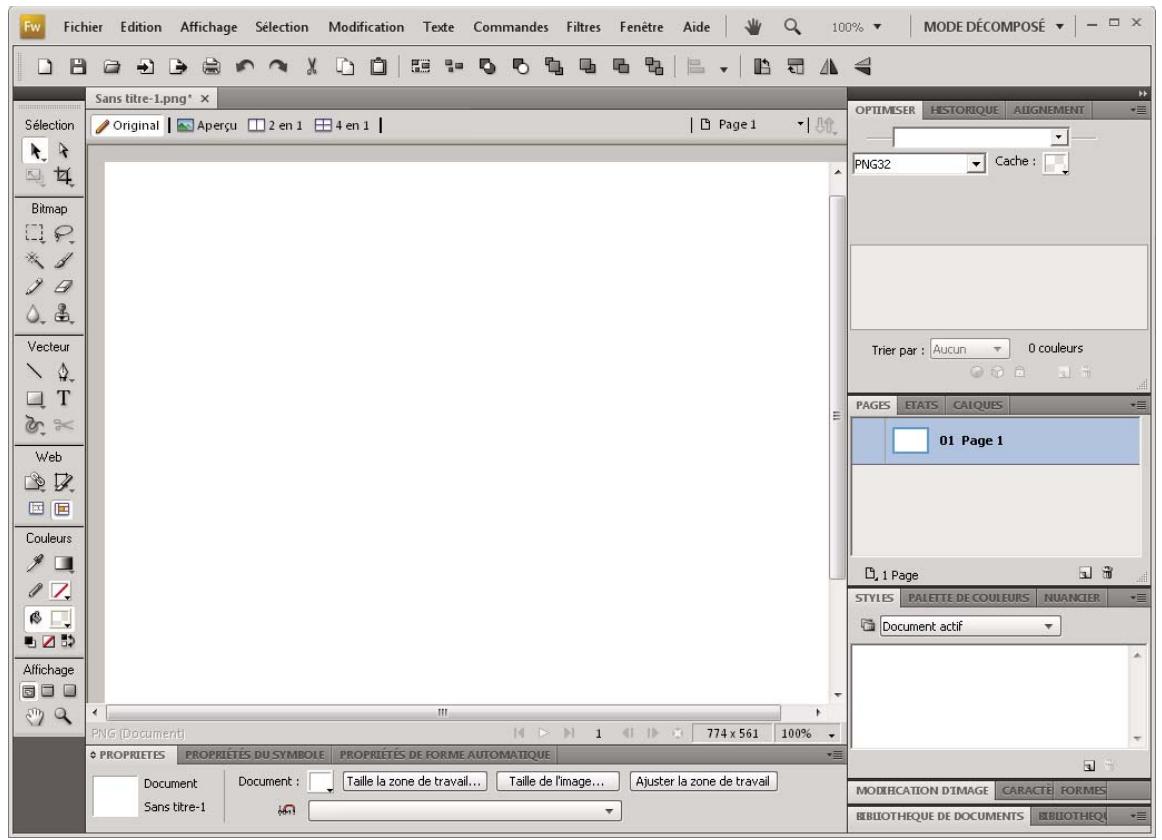Select the Slice tool

click(x=64, y=482)
